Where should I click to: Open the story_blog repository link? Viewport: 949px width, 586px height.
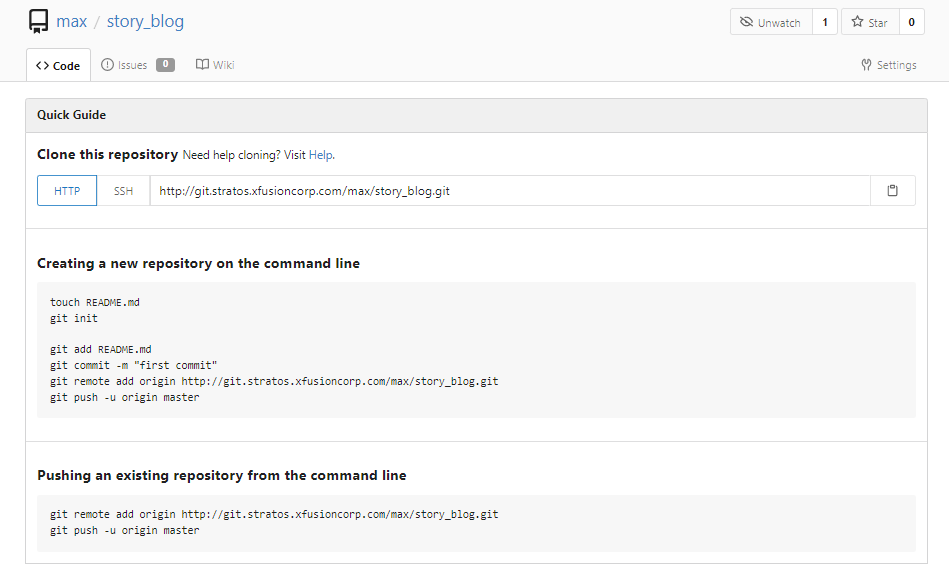click(145, 21)
